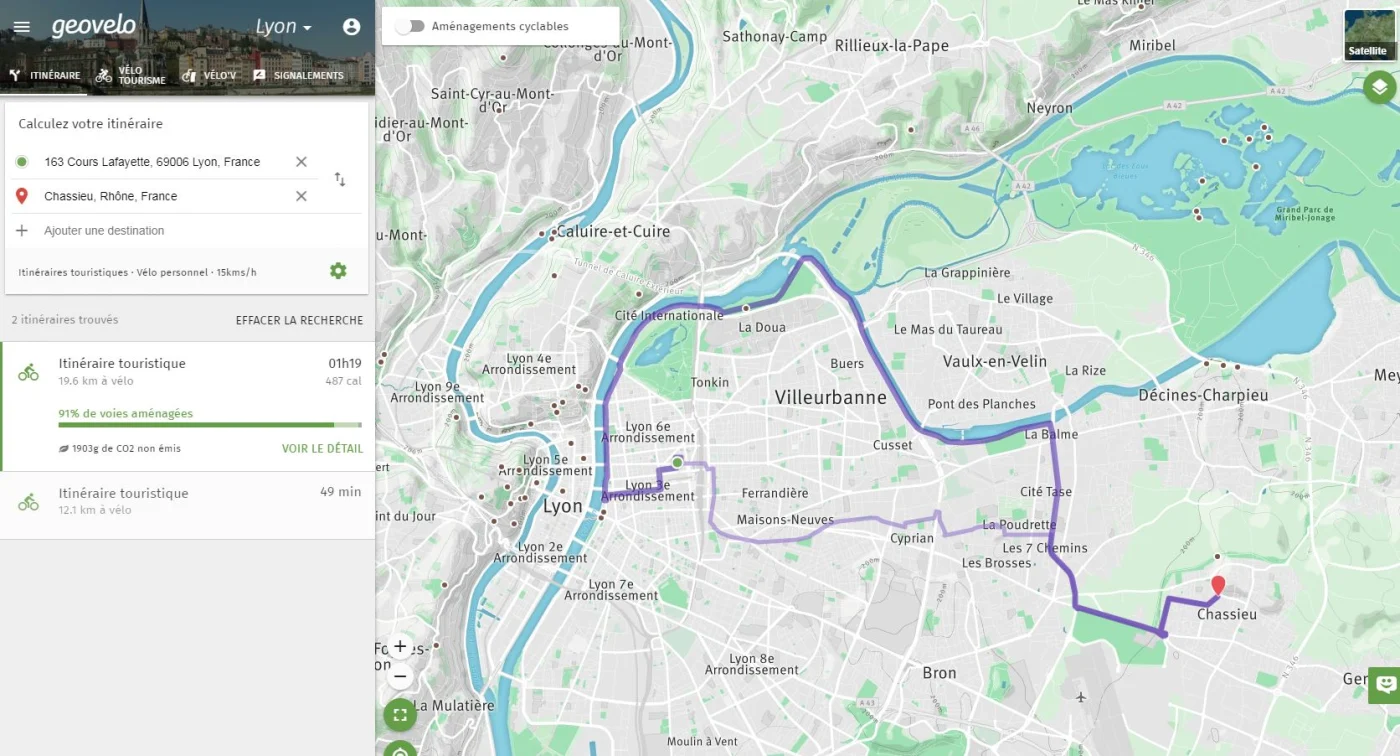Image resolution: width=1400 pixels, height=756 pixels.
Task: Click the bike icon of 01h19 itinerary
Action: point(28,373)
